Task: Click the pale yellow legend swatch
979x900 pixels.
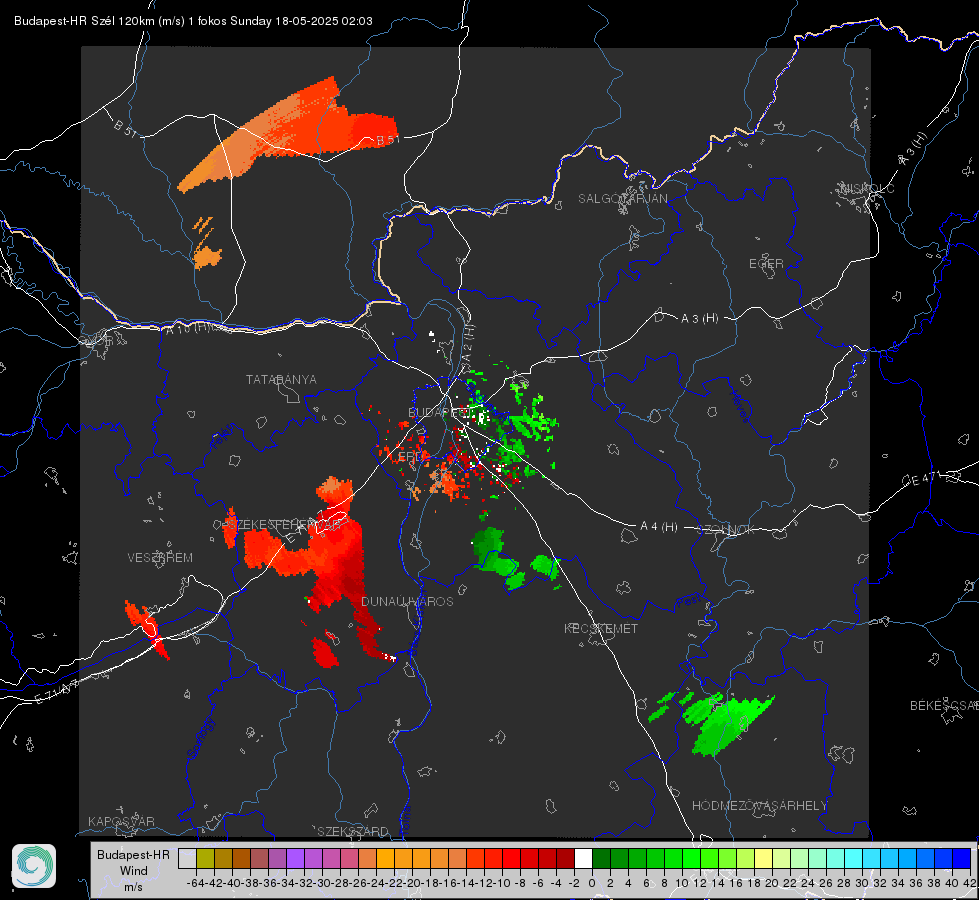Action: pos(764,859)
